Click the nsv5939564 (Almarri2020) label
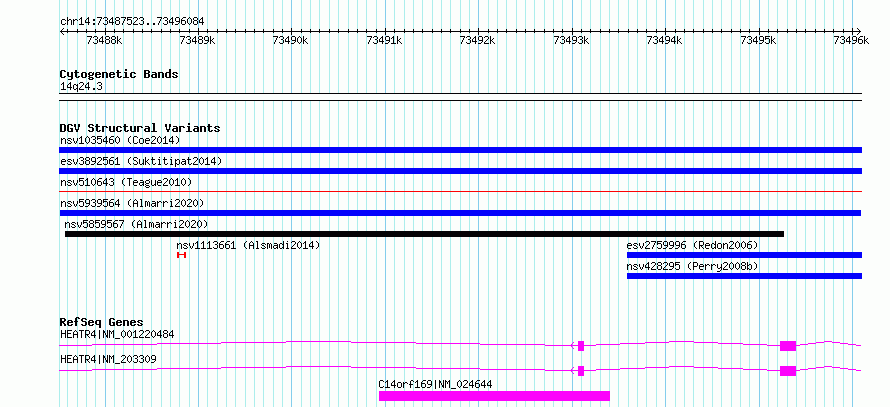 (132, 203)
